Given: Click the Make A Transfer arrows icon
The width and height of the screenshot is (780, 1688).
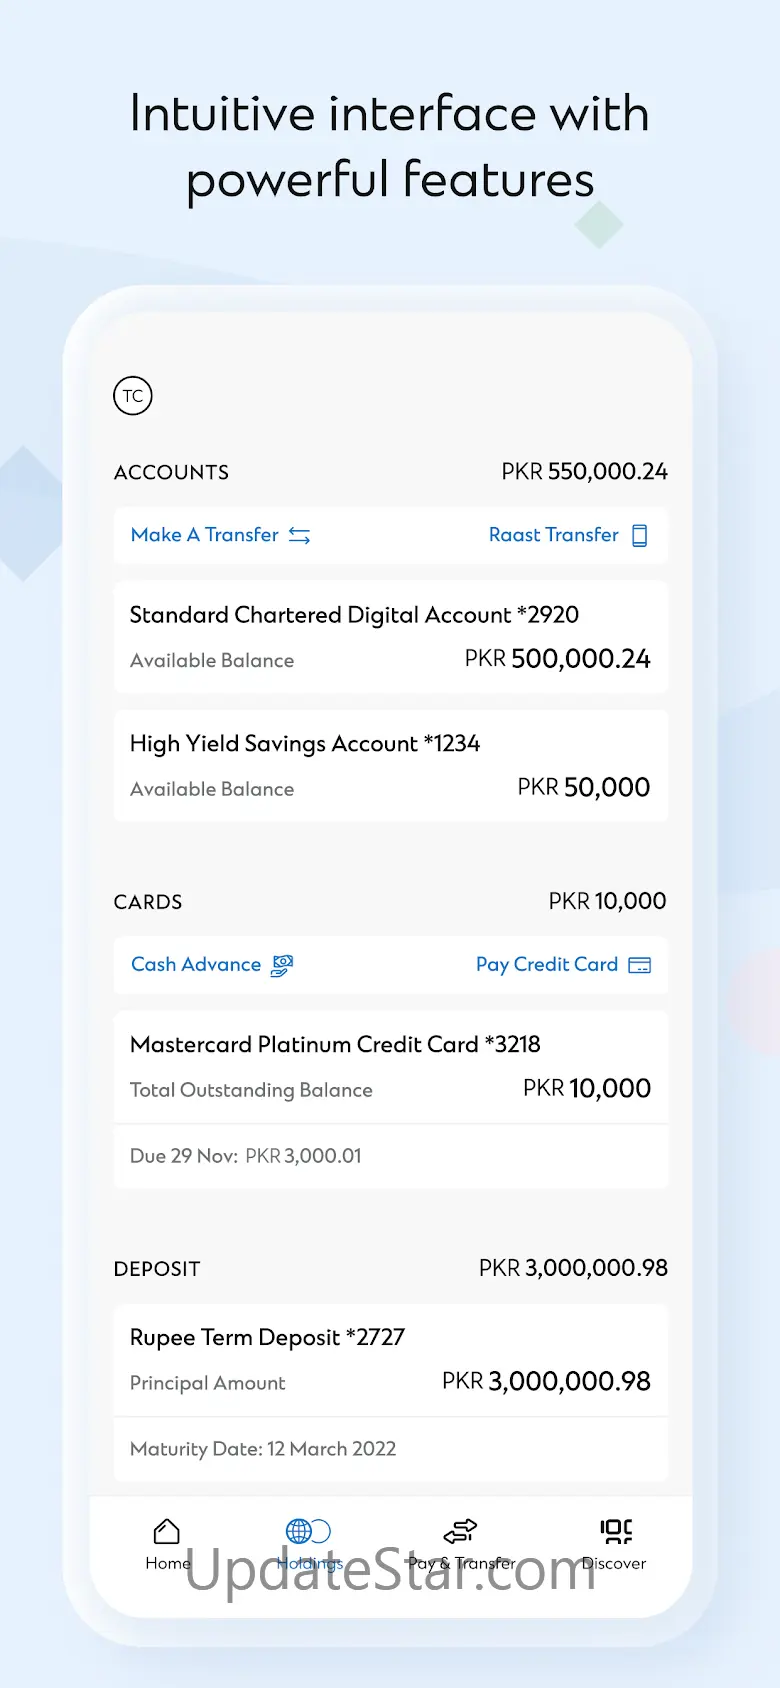Looking at the screenshot, I should point(299,536).
